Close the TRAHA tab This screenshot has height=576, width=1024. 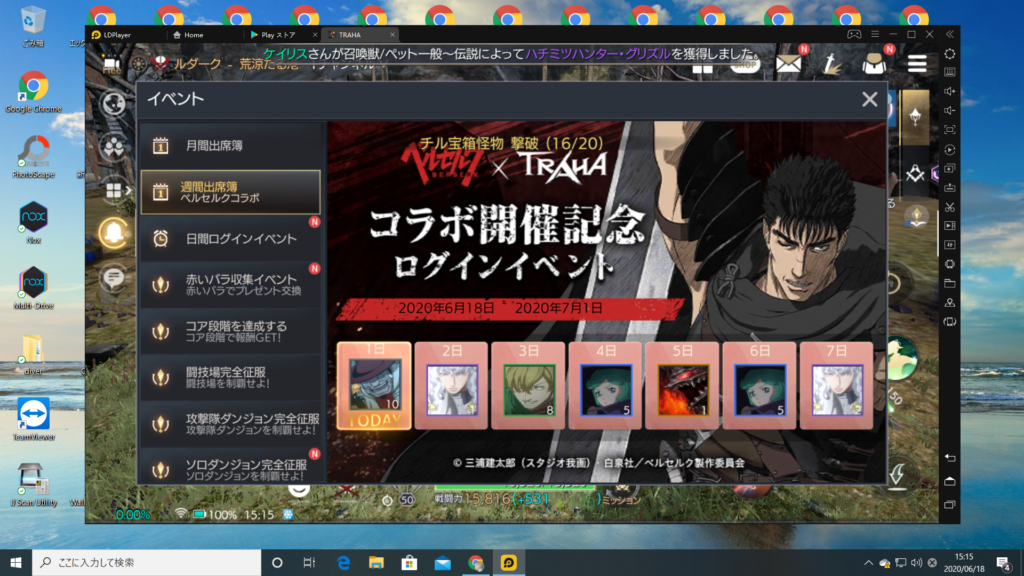click(x=392, y=35)
